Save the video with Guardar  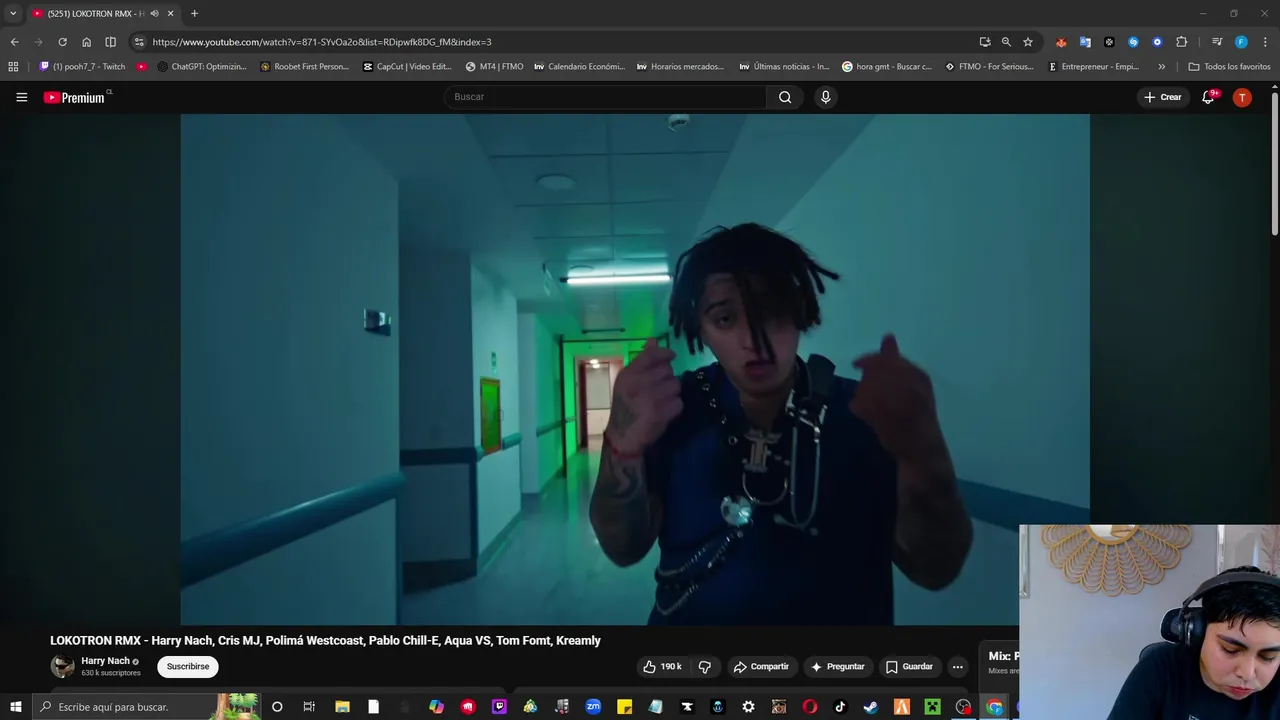(x=910, y=667)
